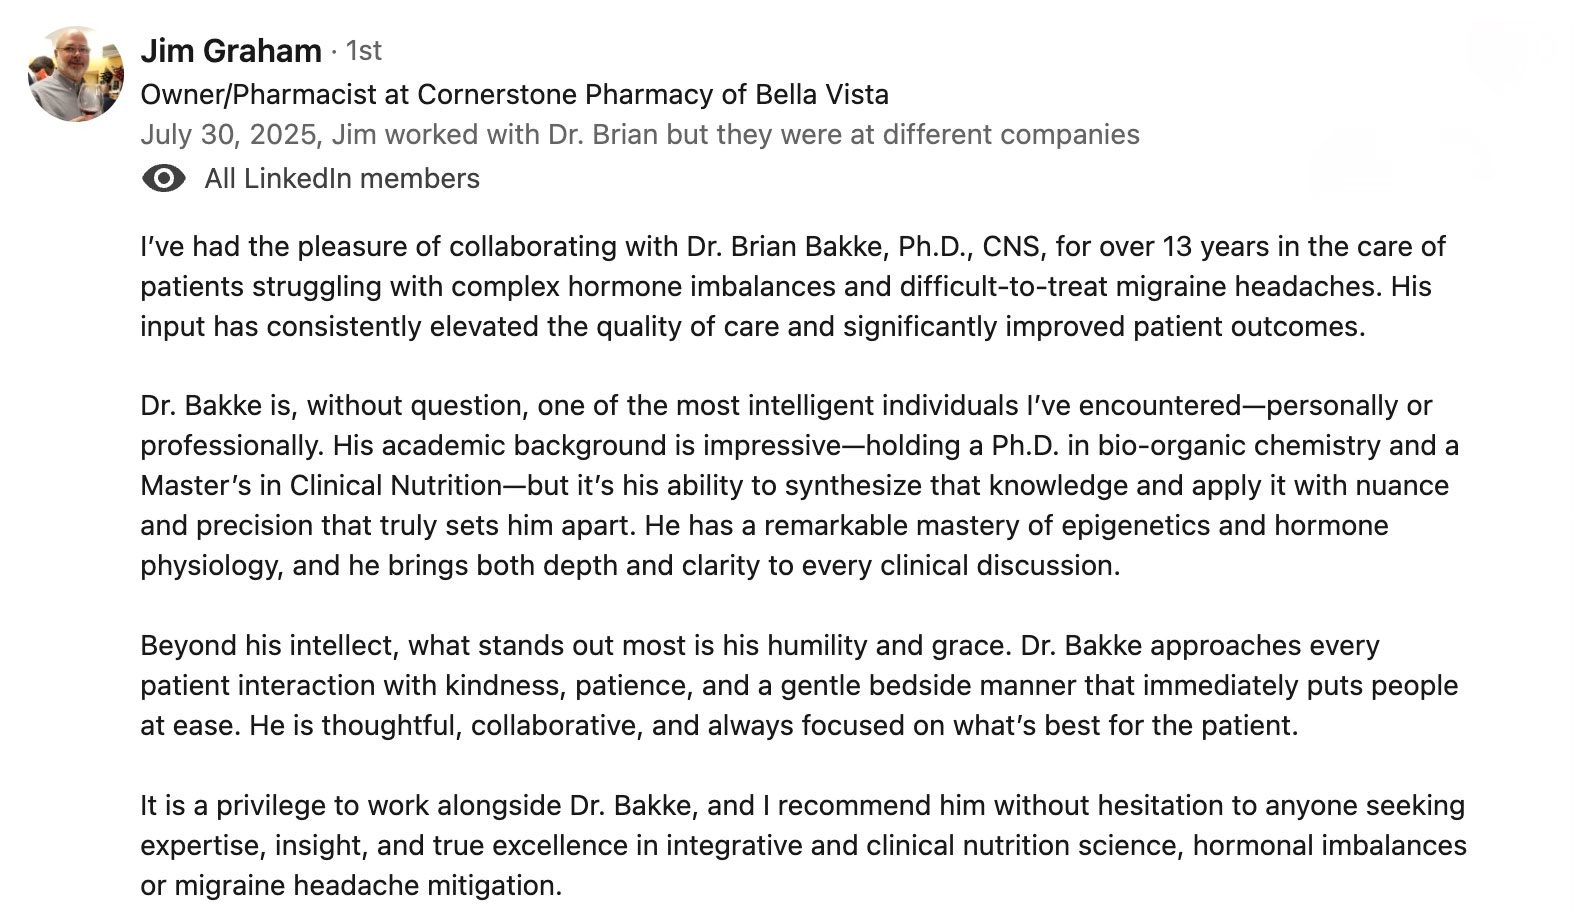Click "Dr. Brian Bakke, Ph.D., CNS" in first paragraph
This screenshot has width=1574, height=916.
(x=857, y=246)
